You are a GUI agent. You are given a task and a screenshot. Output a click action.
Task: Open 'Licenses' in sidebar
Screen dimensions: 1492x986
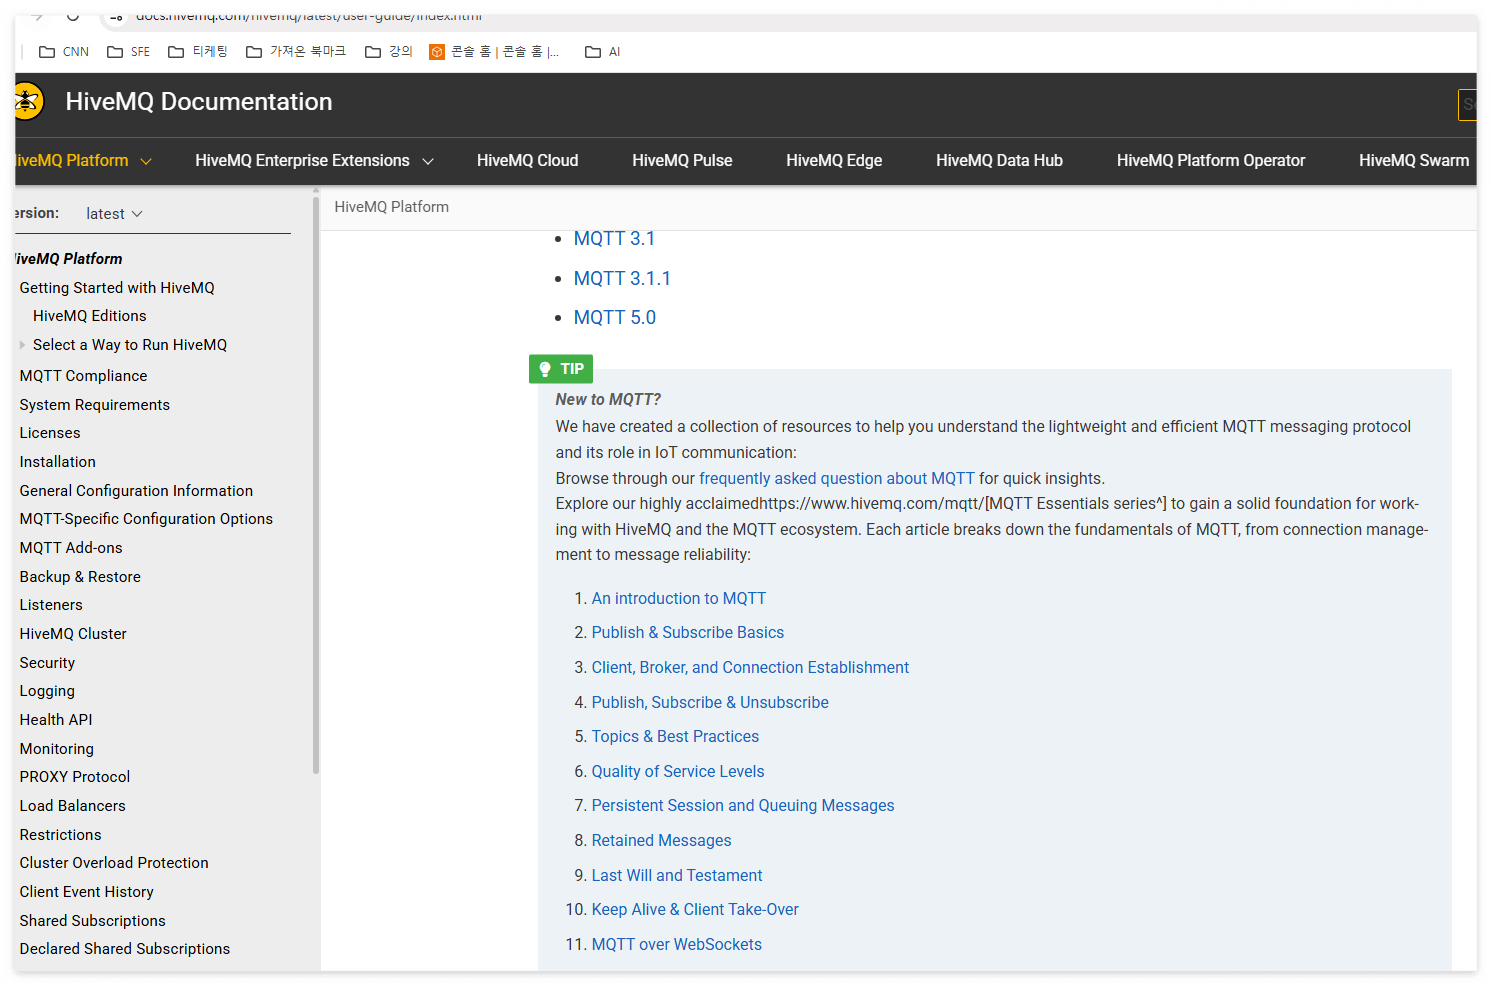50,433
